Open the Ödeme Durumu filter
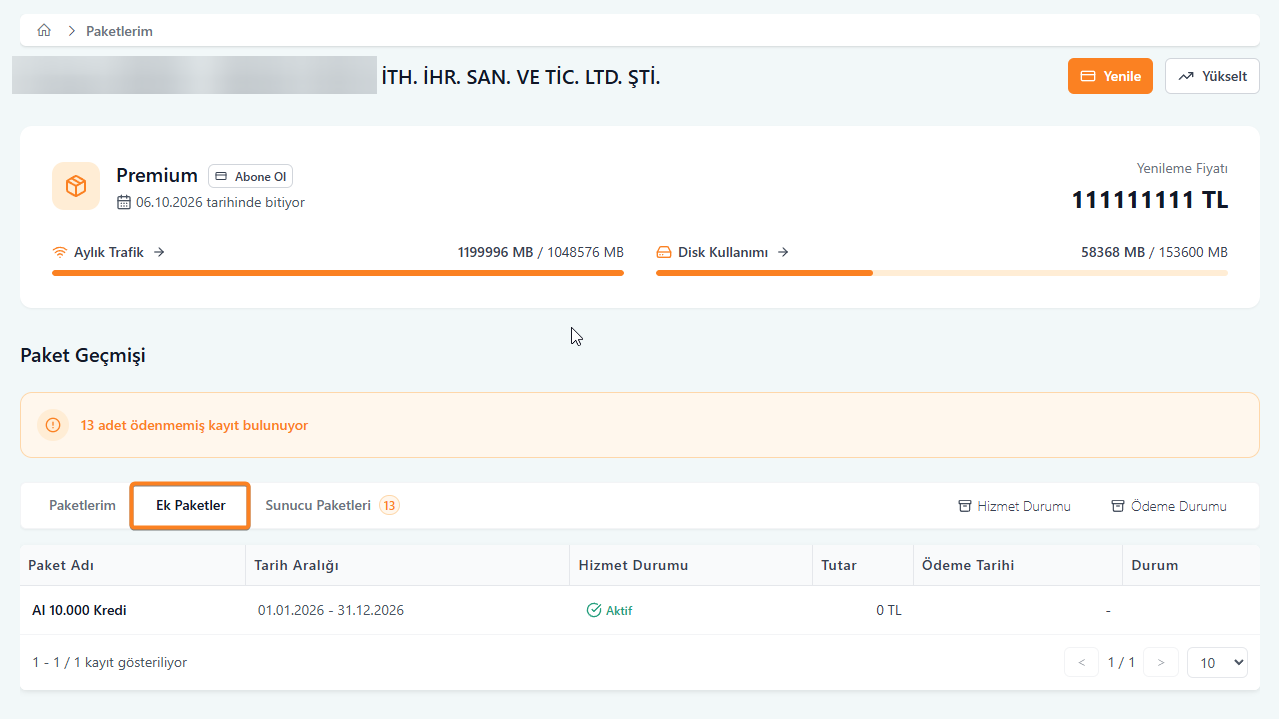Image resolution: width=1279 pixels, height=719 pixels. [1168, 506]
